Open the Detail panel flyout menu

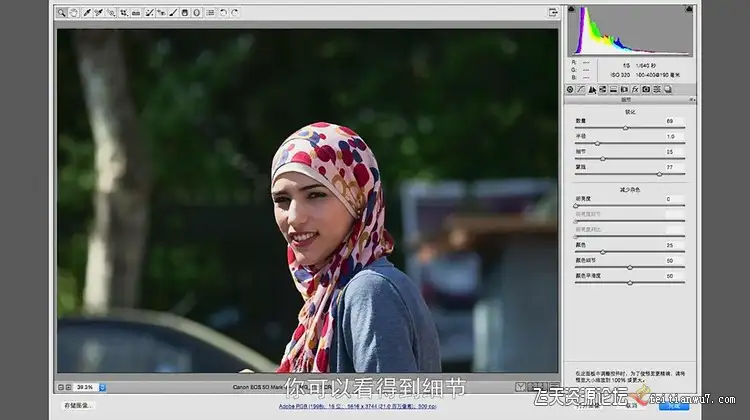tap(692, 99)
